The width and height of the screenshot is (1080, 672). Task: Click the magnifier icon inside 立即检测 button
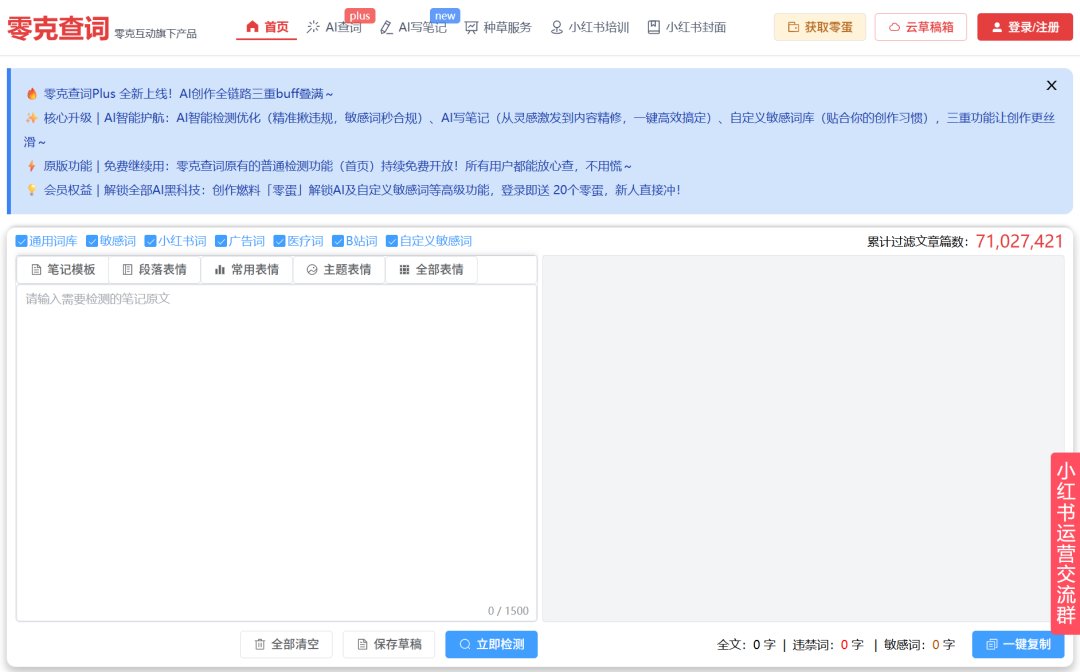[x=465, y=645]
